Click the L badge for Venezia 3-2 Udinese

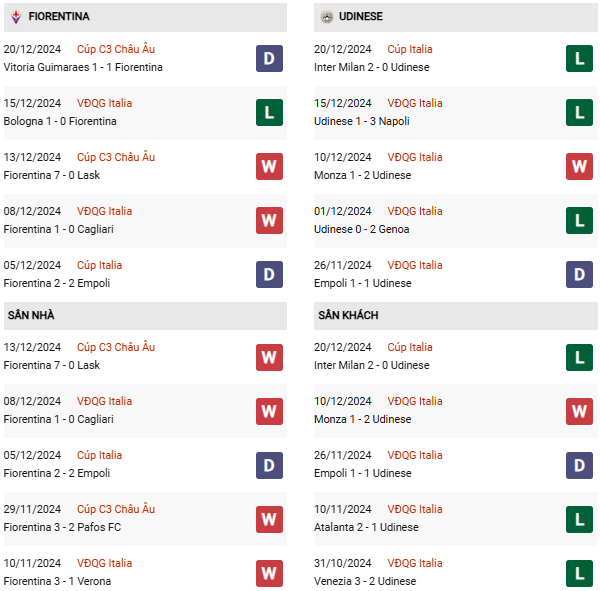[579, 573]
